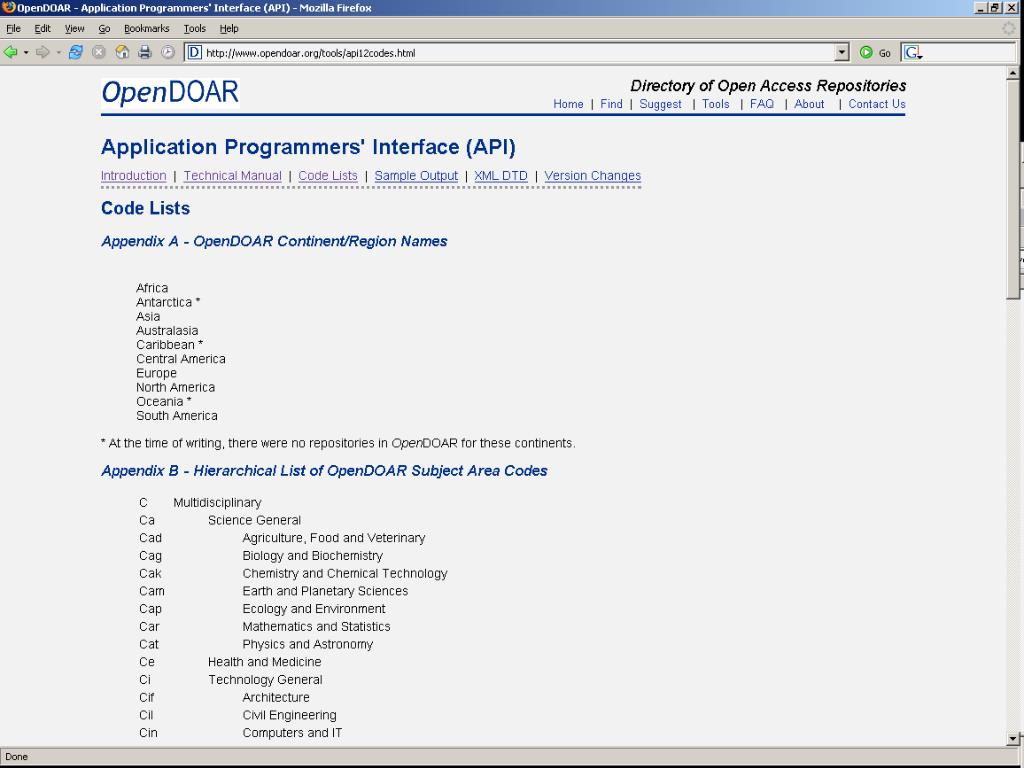Click the scrollbar up arrow
The height and width of the screenshot is (768, 1024).
point(1014,73)
